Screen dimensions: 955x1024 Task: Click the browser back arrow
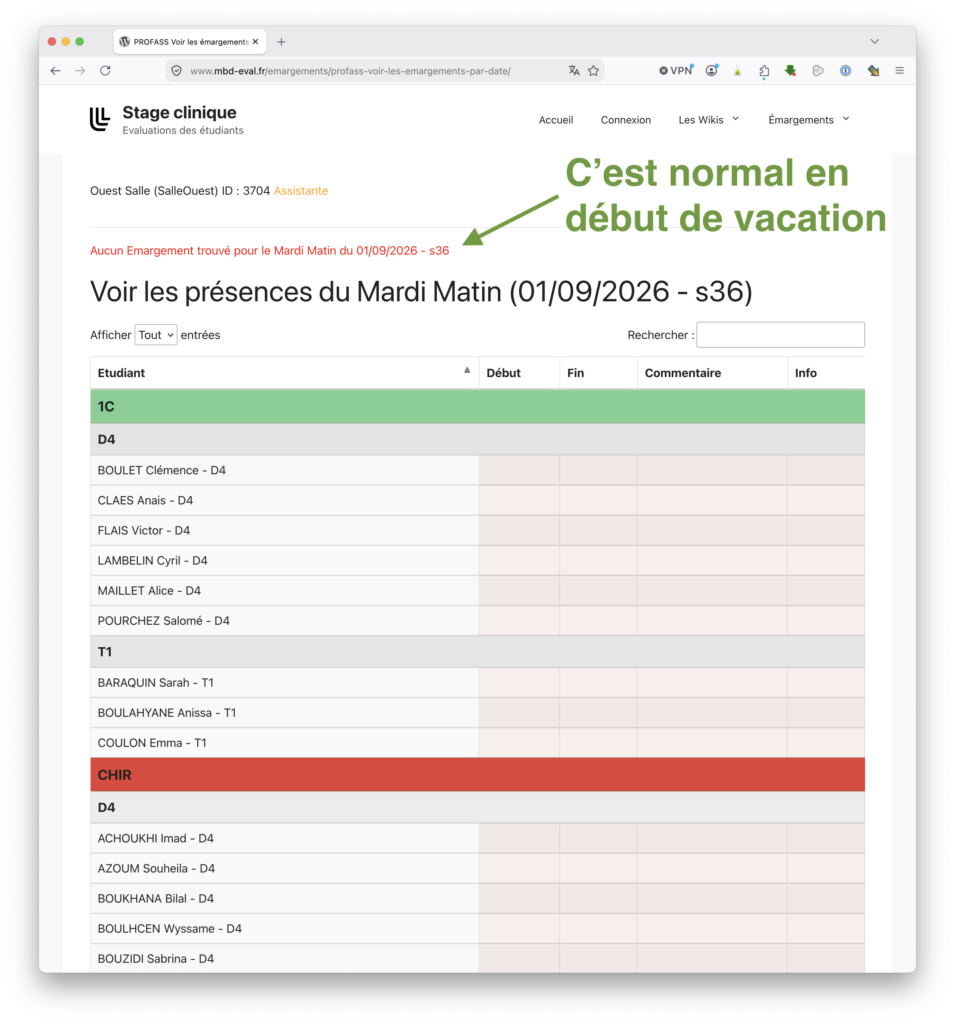tap(56, 71)
